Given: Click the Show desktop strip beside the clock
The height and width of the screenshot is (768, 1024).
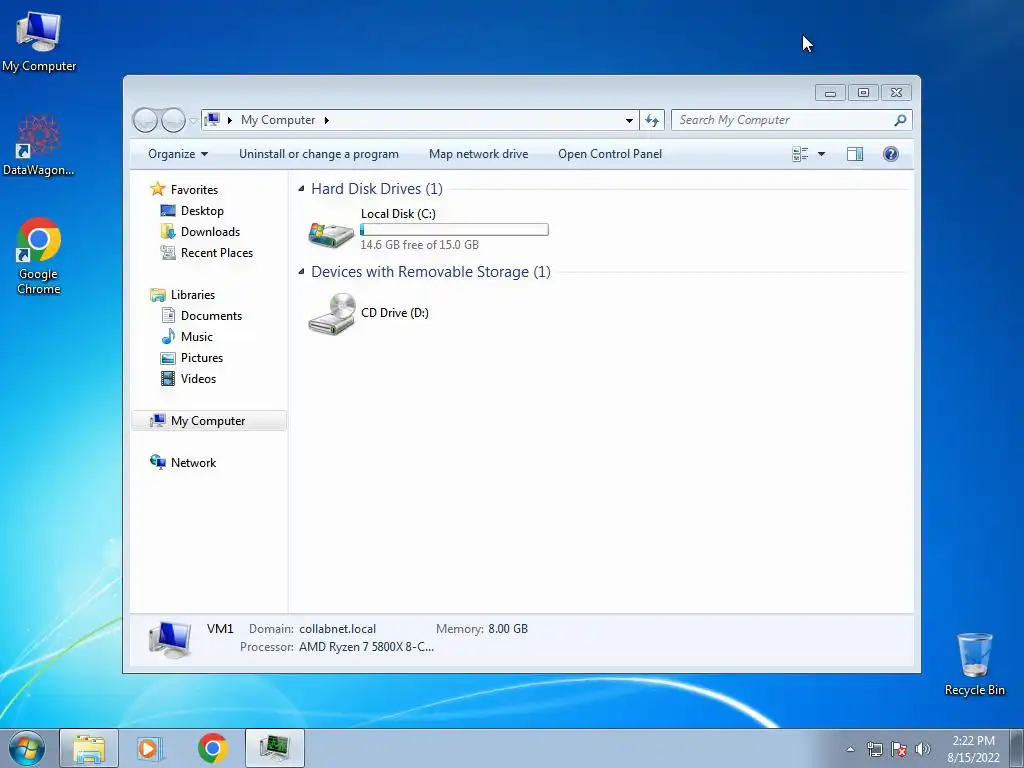Looking at the screenshot, I should point(1017,748).
